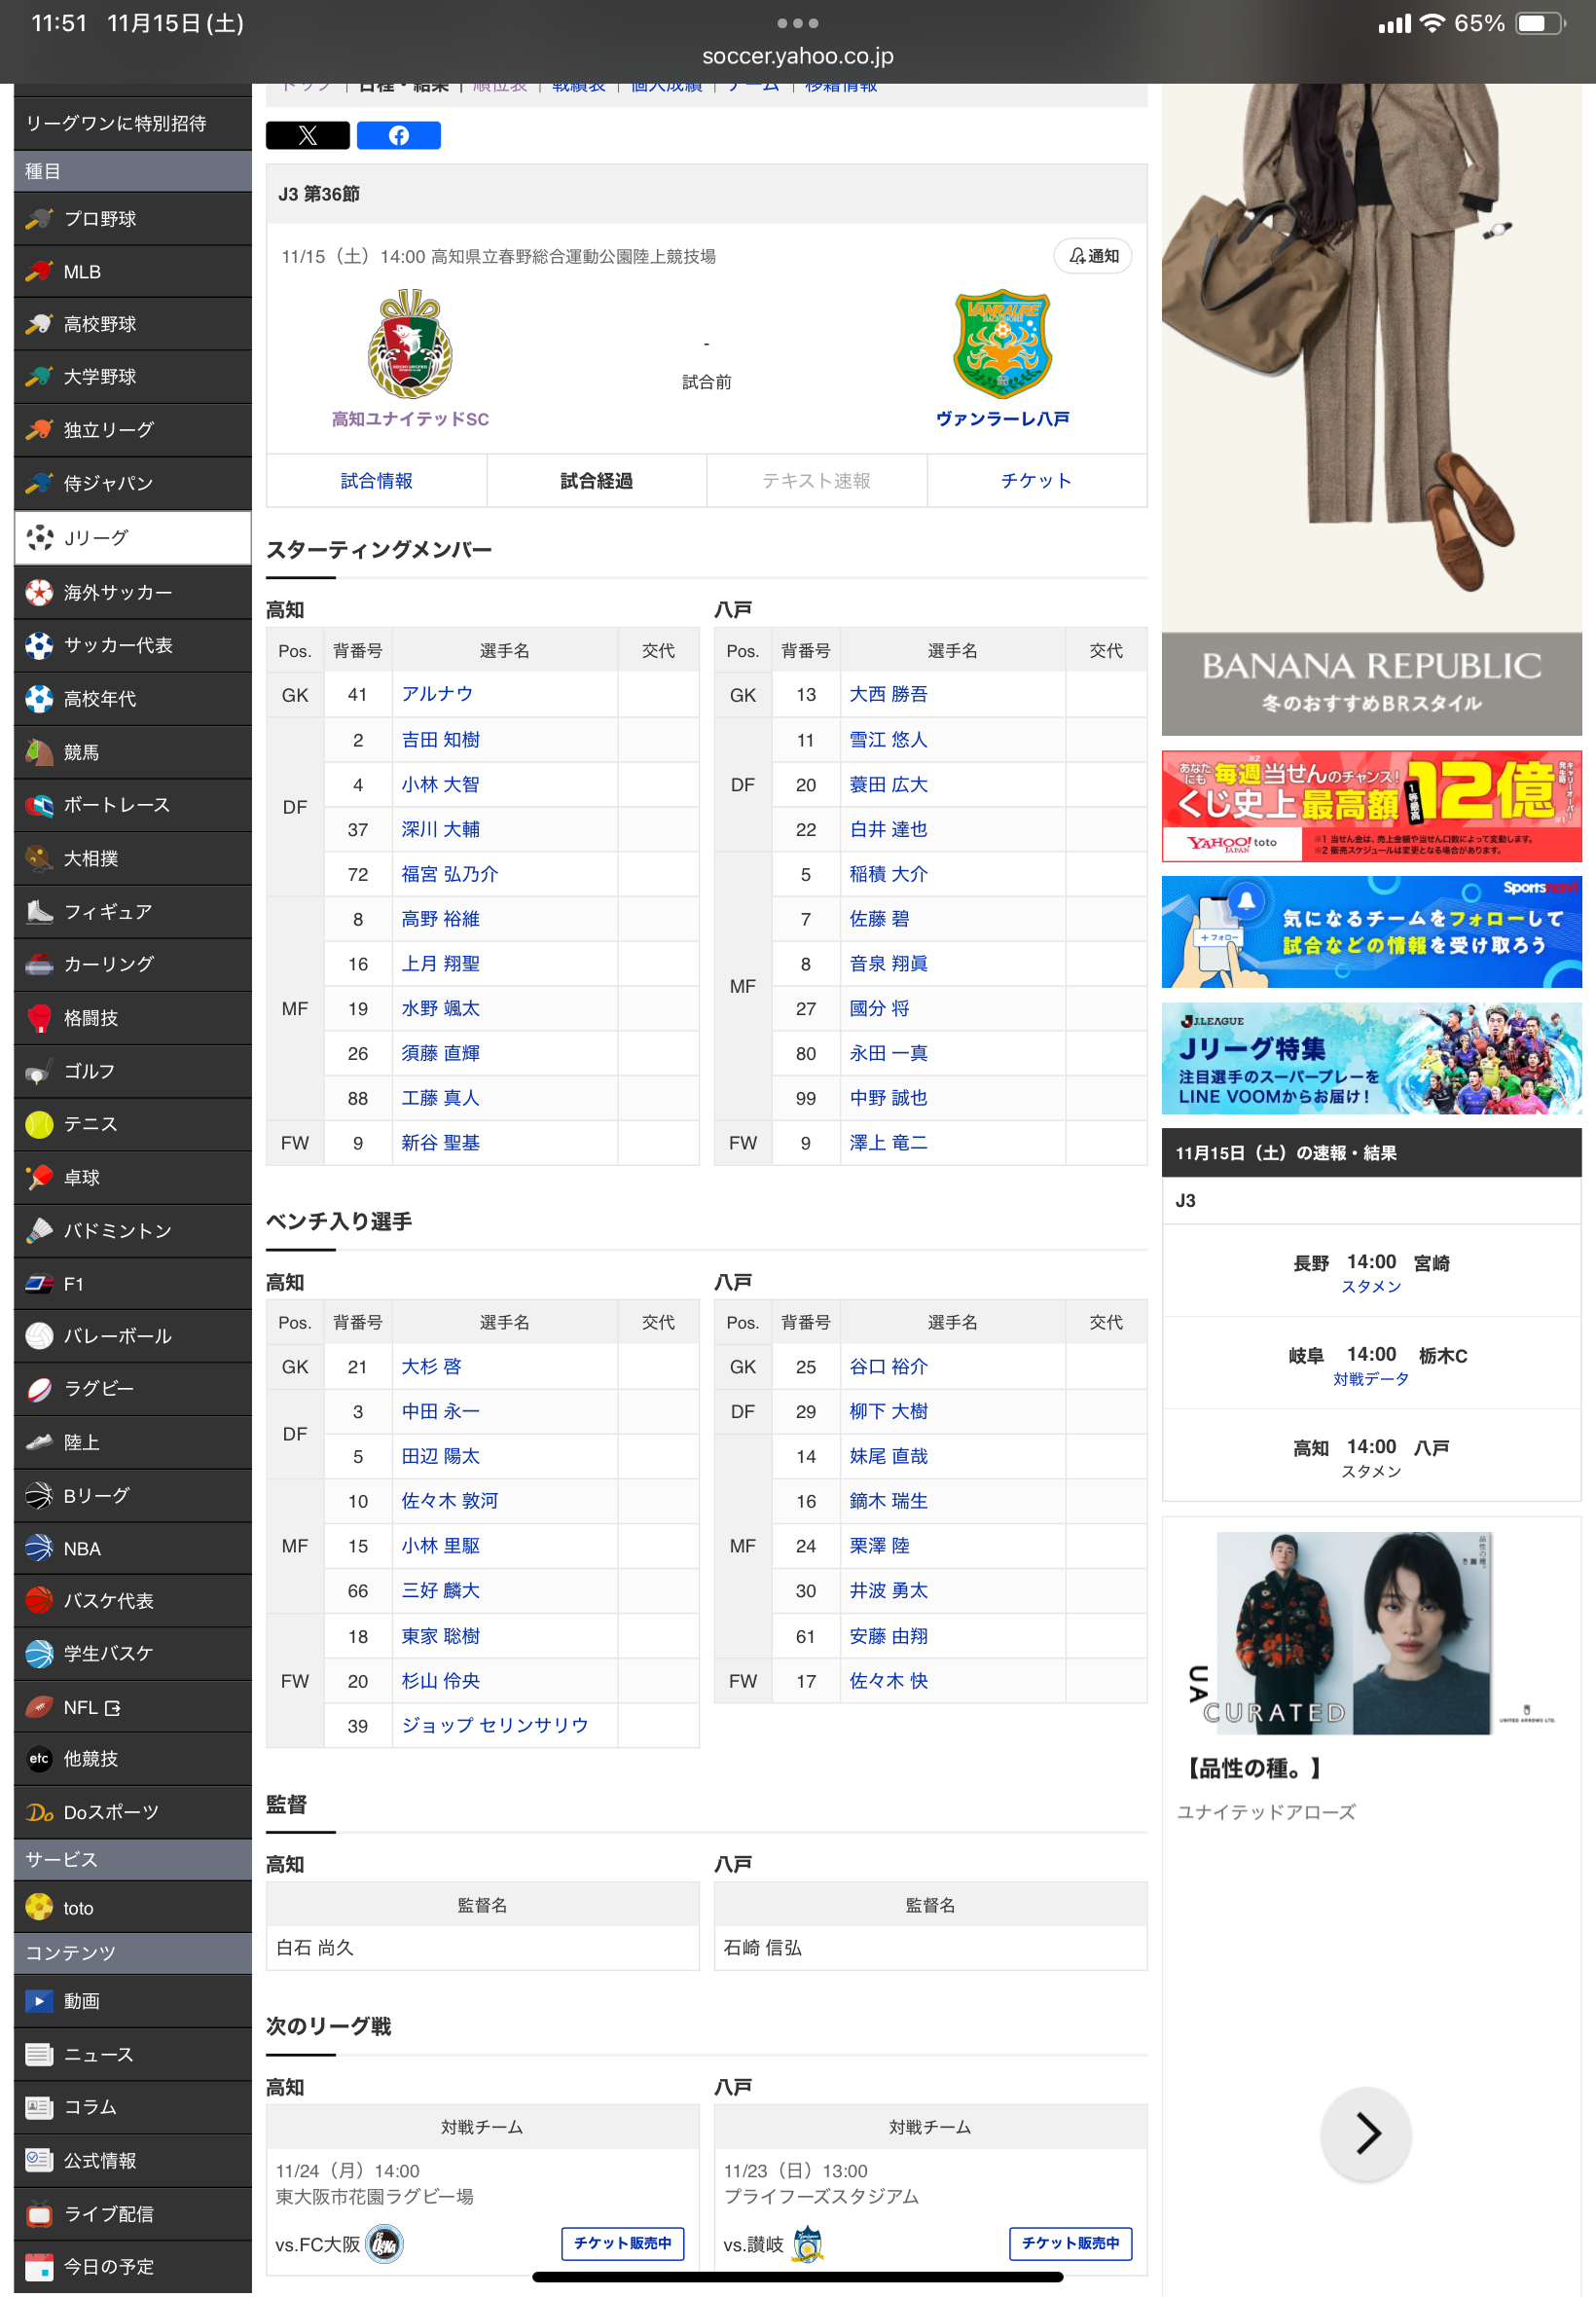
Task: Enable match notifications with 通知 button
Action: pos(1093,256)
